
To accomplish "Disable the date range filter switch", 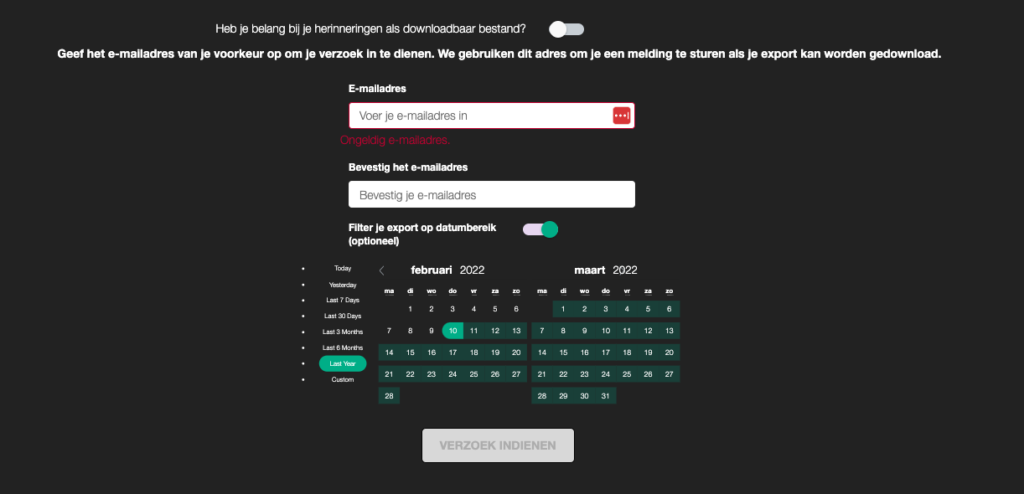I will point(540,229).
